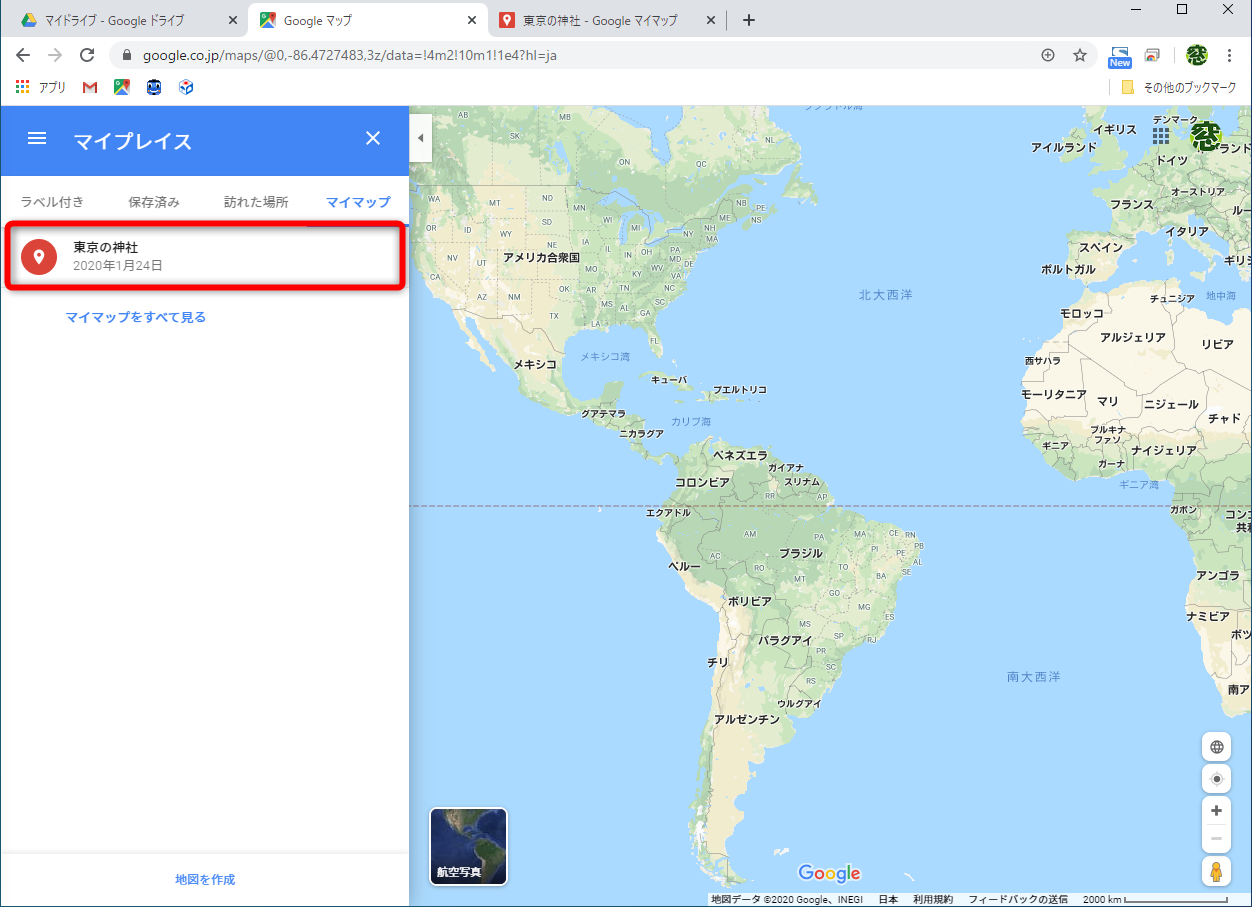The width and height of the screenshot is (1252, 907).
Task: Toggle the 2000 km scale bar
Action: click(1155, 900)
